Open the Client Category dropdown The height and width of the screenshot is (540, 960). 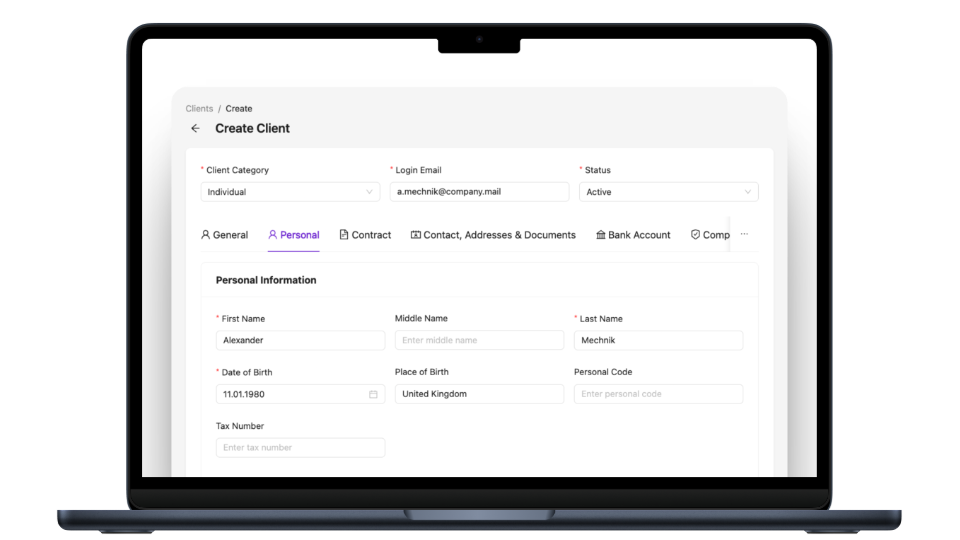pos(290,192)
